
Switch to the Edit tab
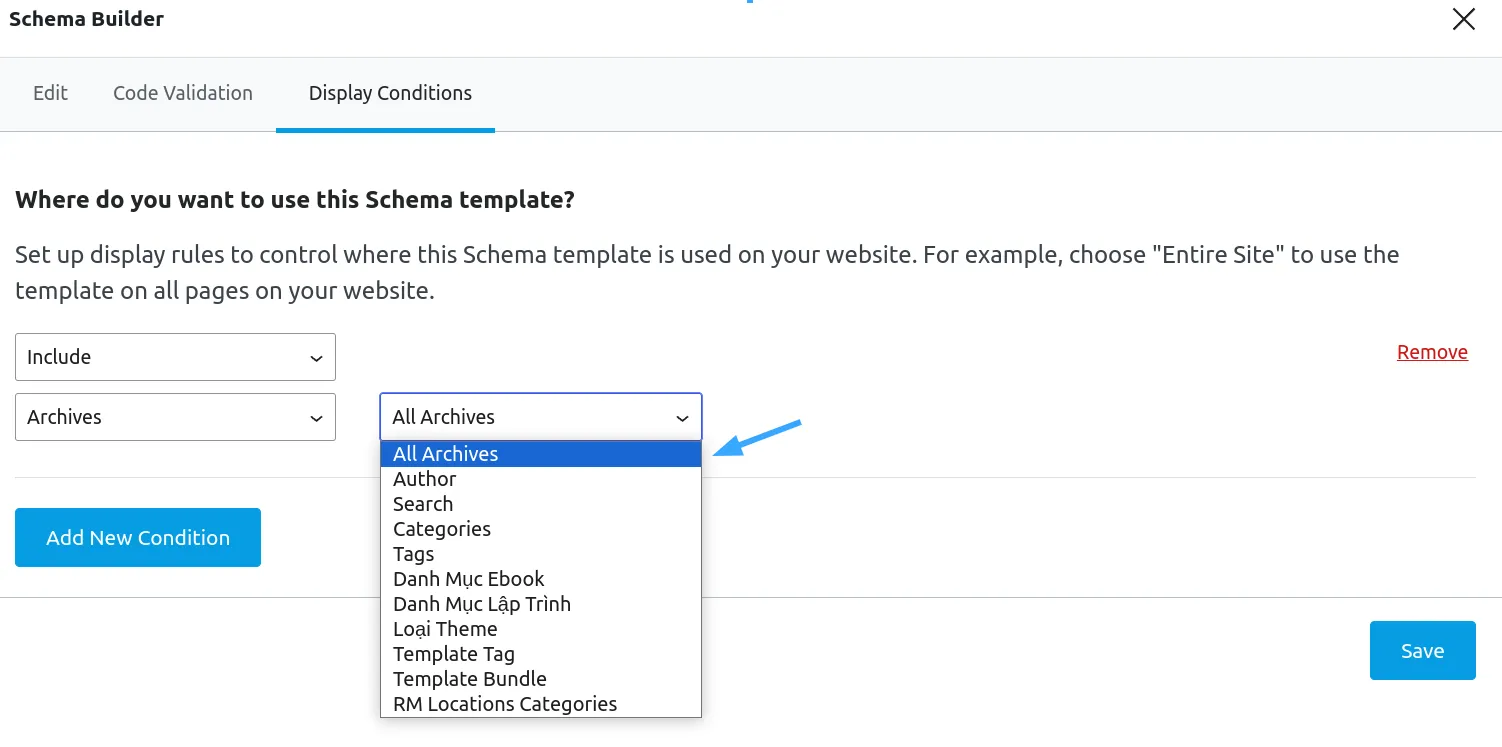click(50, 93)
